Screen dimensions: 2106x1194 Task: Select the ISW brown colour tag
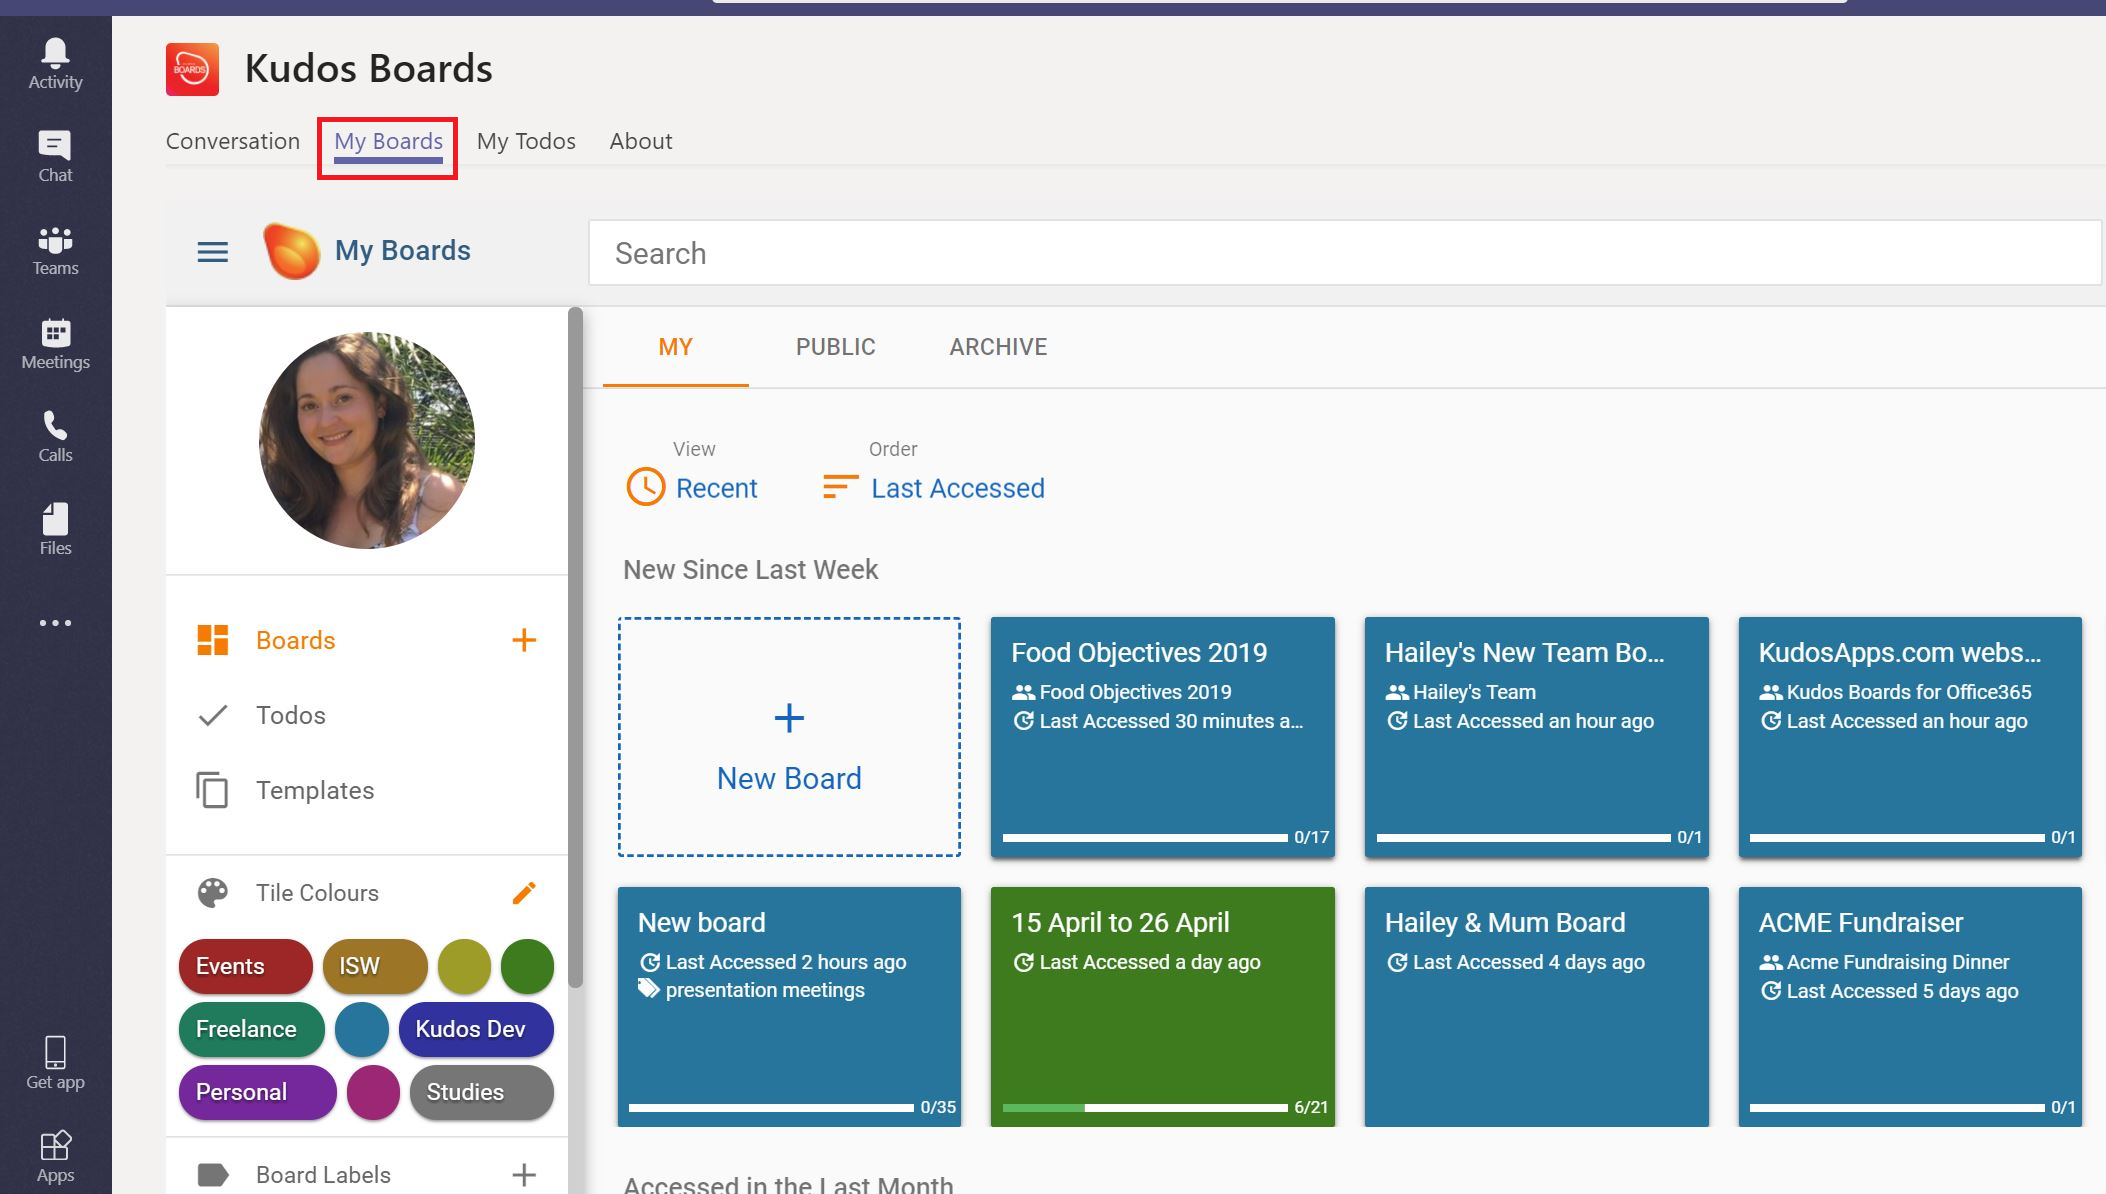[375, 966]
